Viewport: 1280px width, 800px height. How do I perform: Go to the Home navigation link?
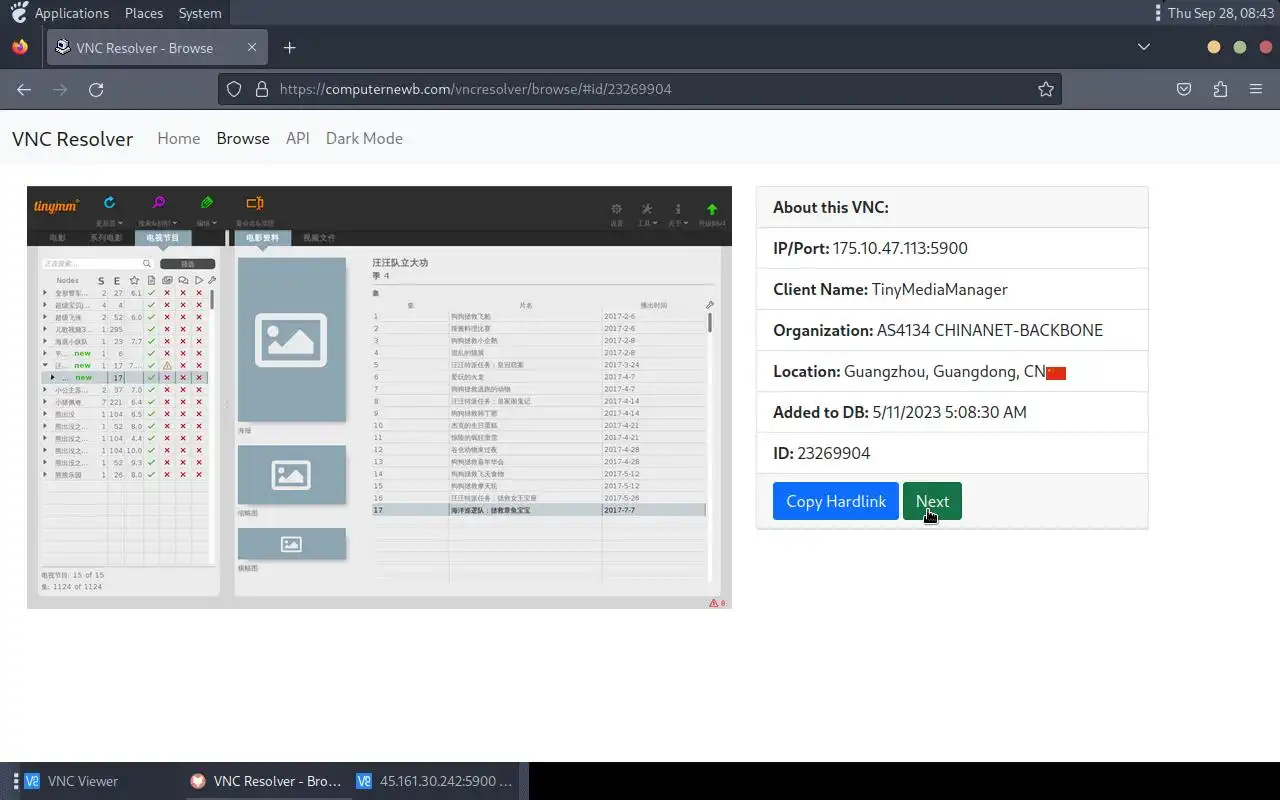click(179, 138)
